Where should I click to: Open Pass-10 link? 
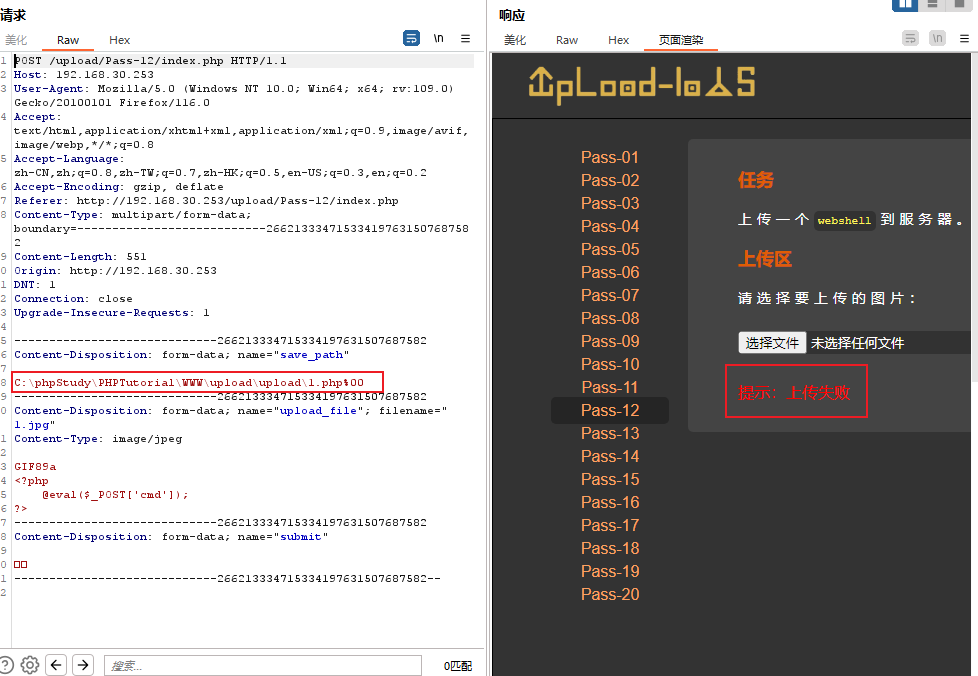click(x=609, y=364)
